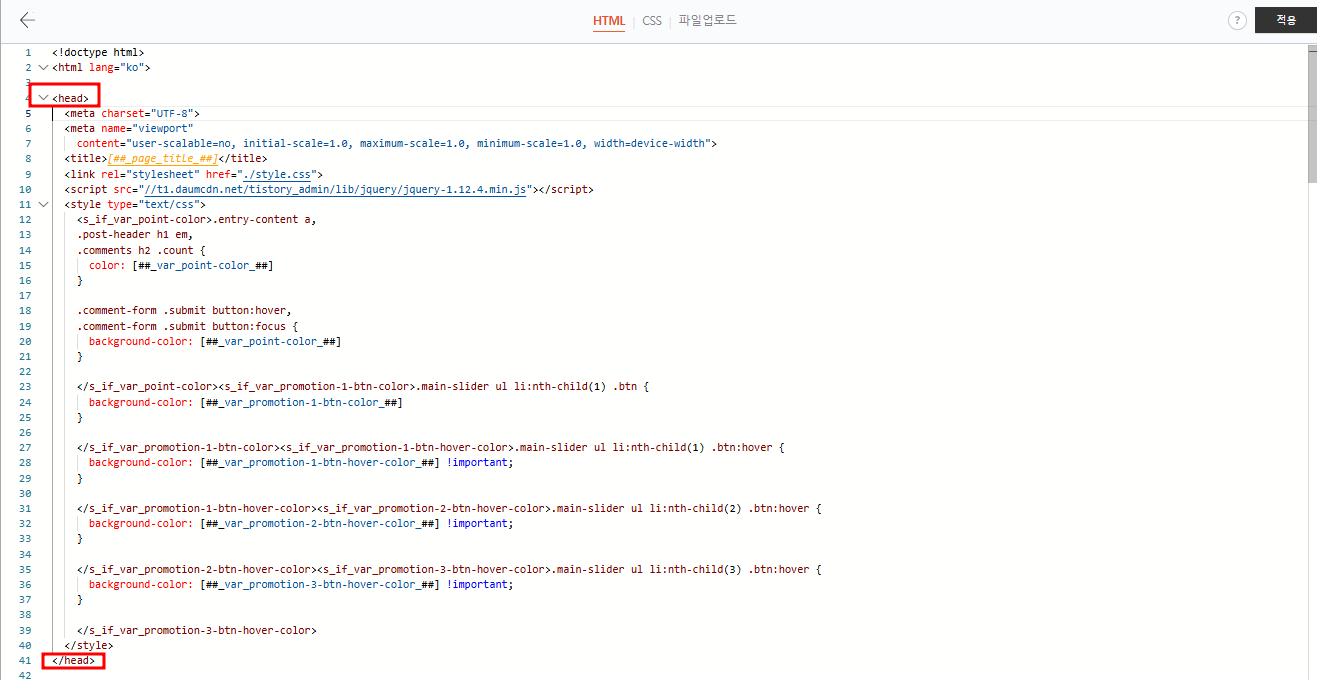Open the jquery-1.12.4.min.js script URL

click(x=337, y=189)
